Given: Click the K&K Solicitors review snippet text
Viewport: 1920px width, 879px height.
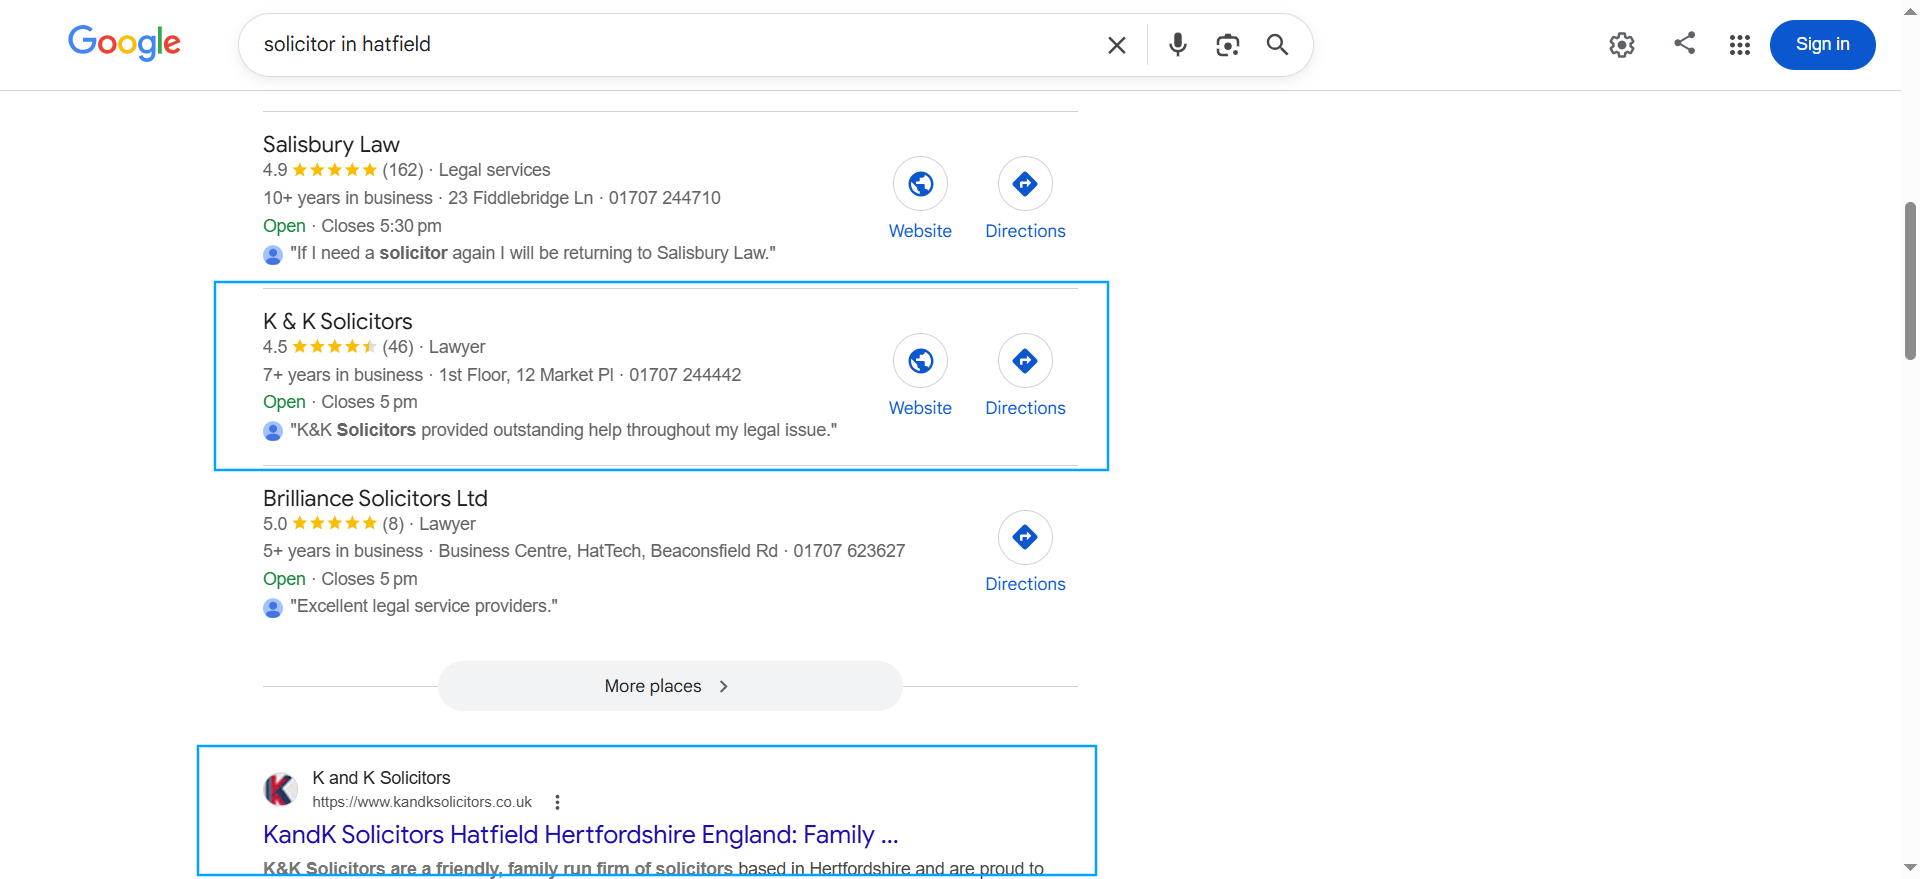Looking at the screenshot, I should coord(563,430).
